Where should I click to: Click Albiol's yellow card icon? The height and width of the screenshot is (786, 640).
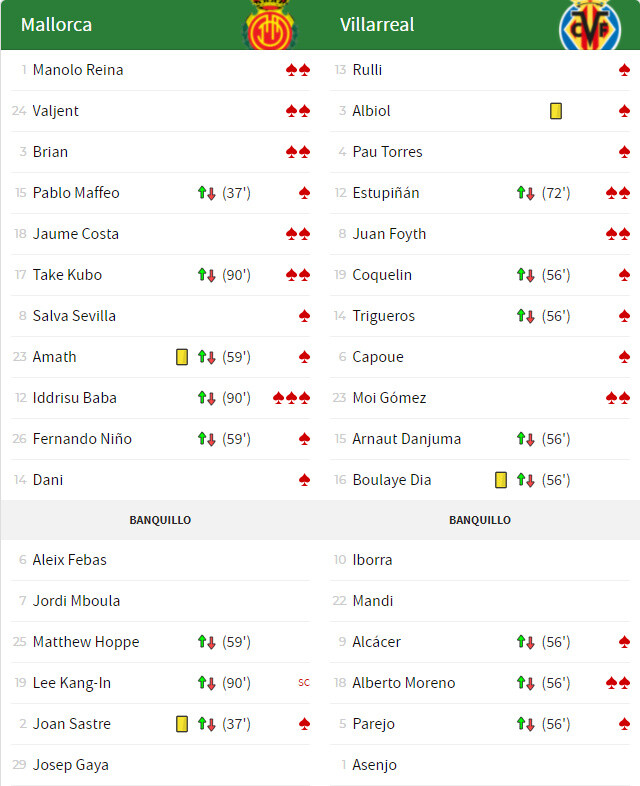pyautogui.click(x=556, y=111)
